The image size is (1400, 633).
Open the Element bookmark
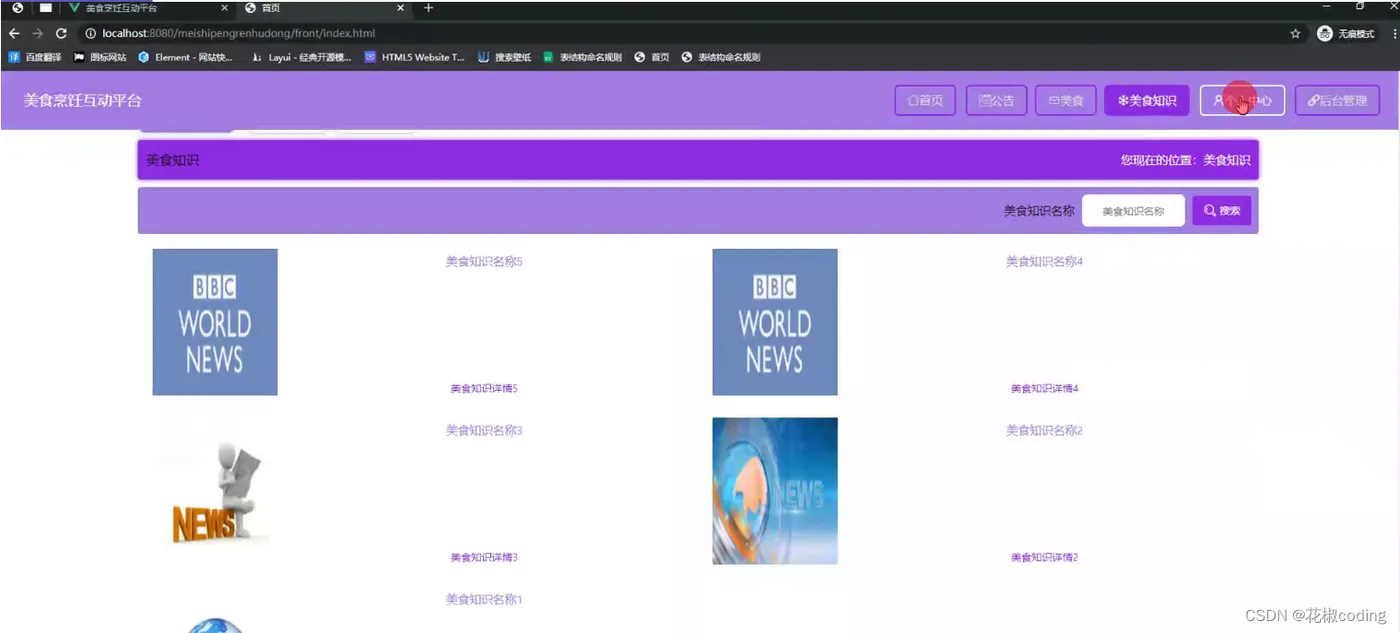(x=185, y=57)
